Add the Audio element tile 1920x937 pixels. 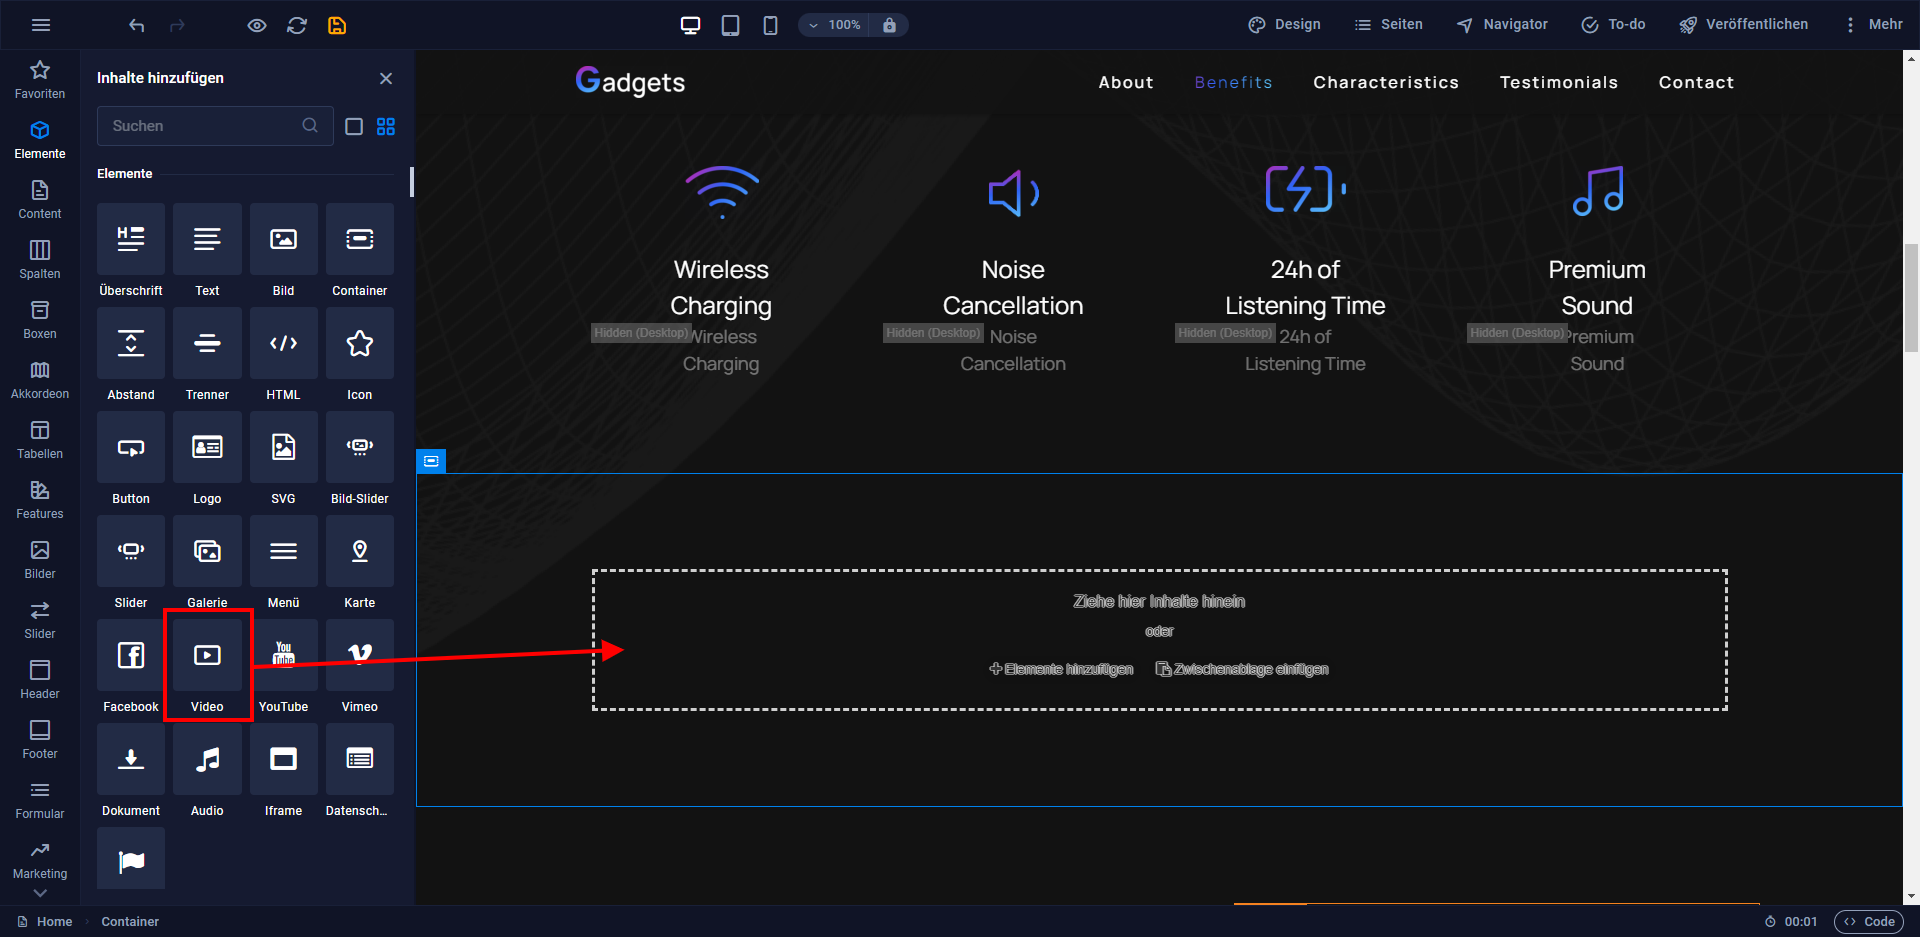click(207, 769)
